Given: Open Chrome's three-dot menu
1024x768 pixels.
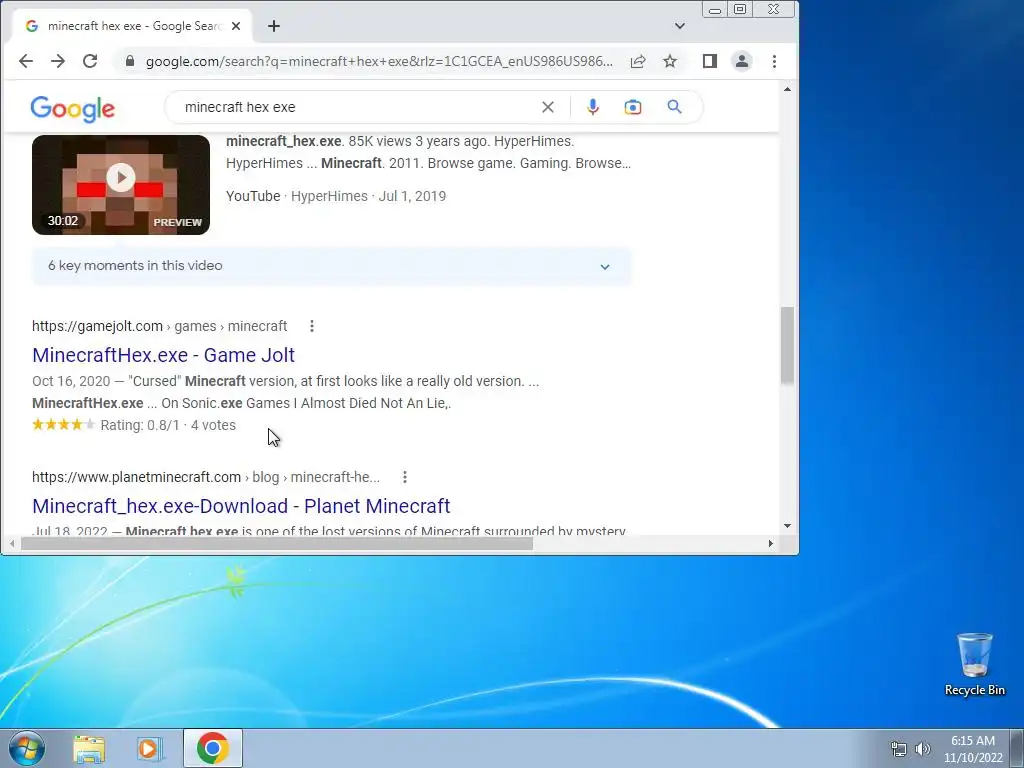Looking at the screenshot, I should point(775,61).
